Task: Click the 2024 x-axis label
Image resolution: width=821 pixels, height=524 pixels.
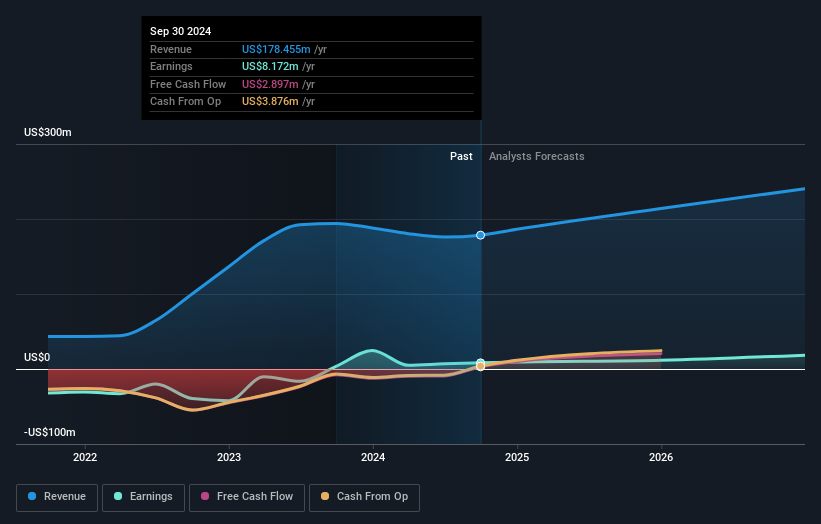Action: coord(373,457)
